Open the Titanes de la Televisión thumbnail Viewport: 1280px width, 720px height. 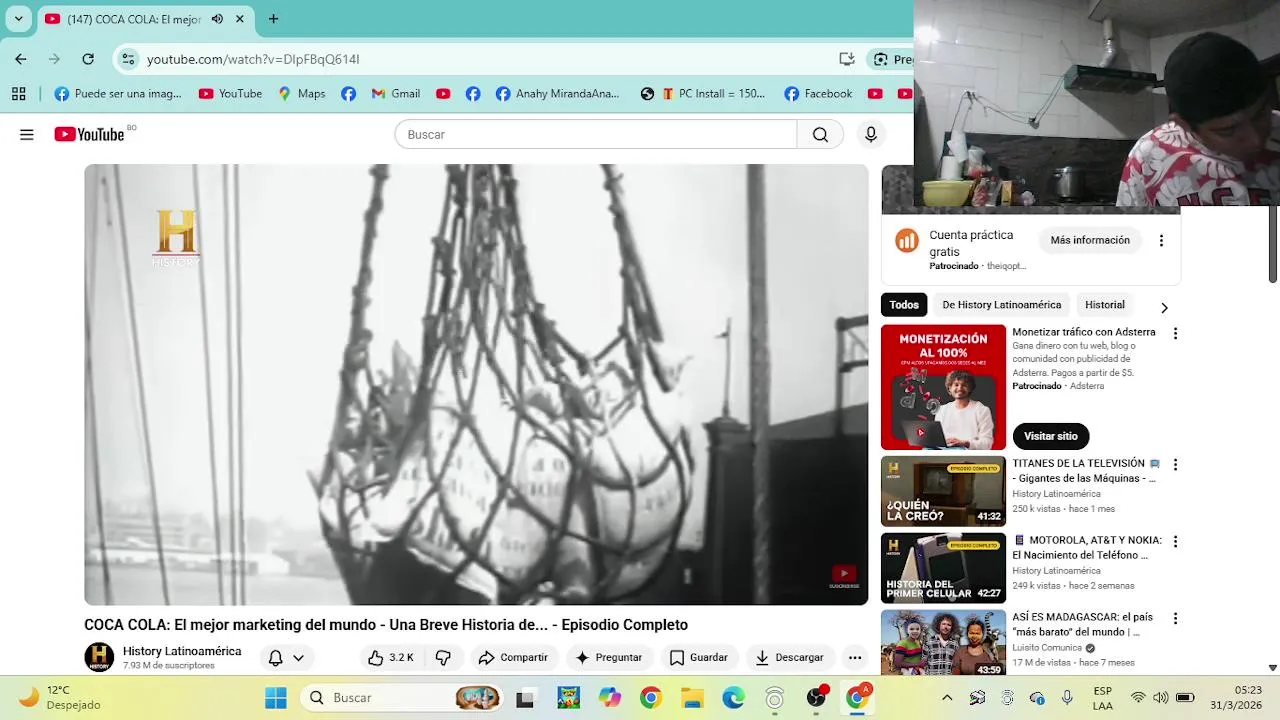(943, 491)
